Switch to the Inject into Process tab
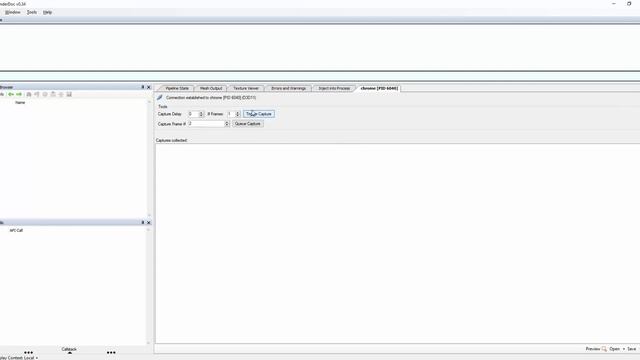 [x=334, y=88]
